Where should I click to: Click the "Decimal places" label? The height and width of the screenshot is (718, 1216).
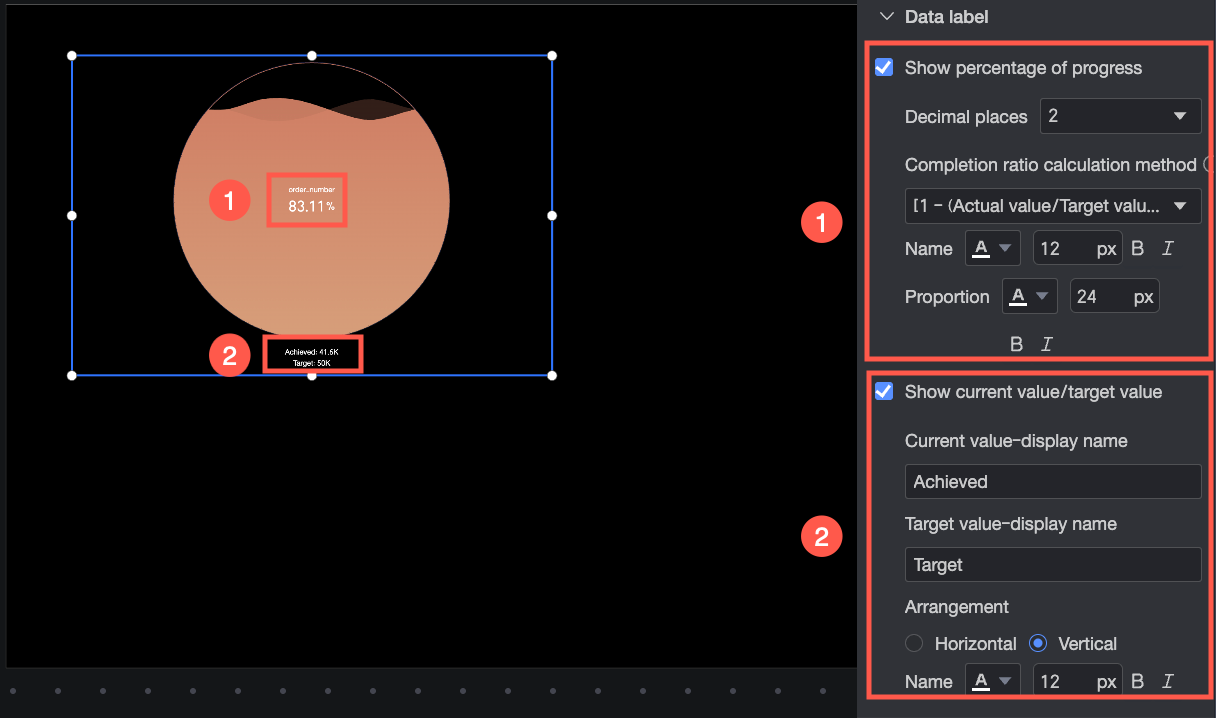(966, 117)
